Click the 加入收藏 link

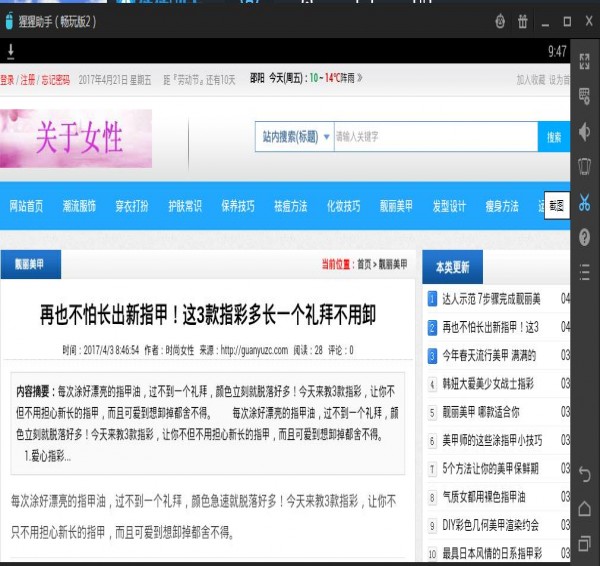click(531, 80)
